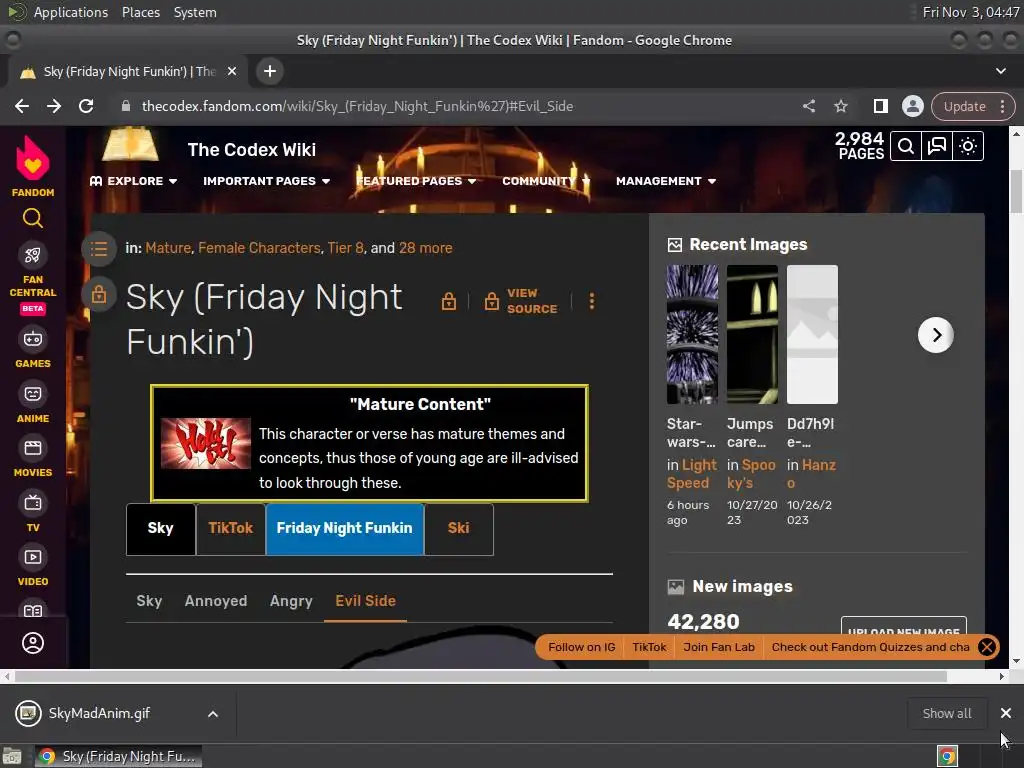Viewport: 1024px width, 768px height.
Task: Switch to Angry image tab
Action: click(291, 601)
